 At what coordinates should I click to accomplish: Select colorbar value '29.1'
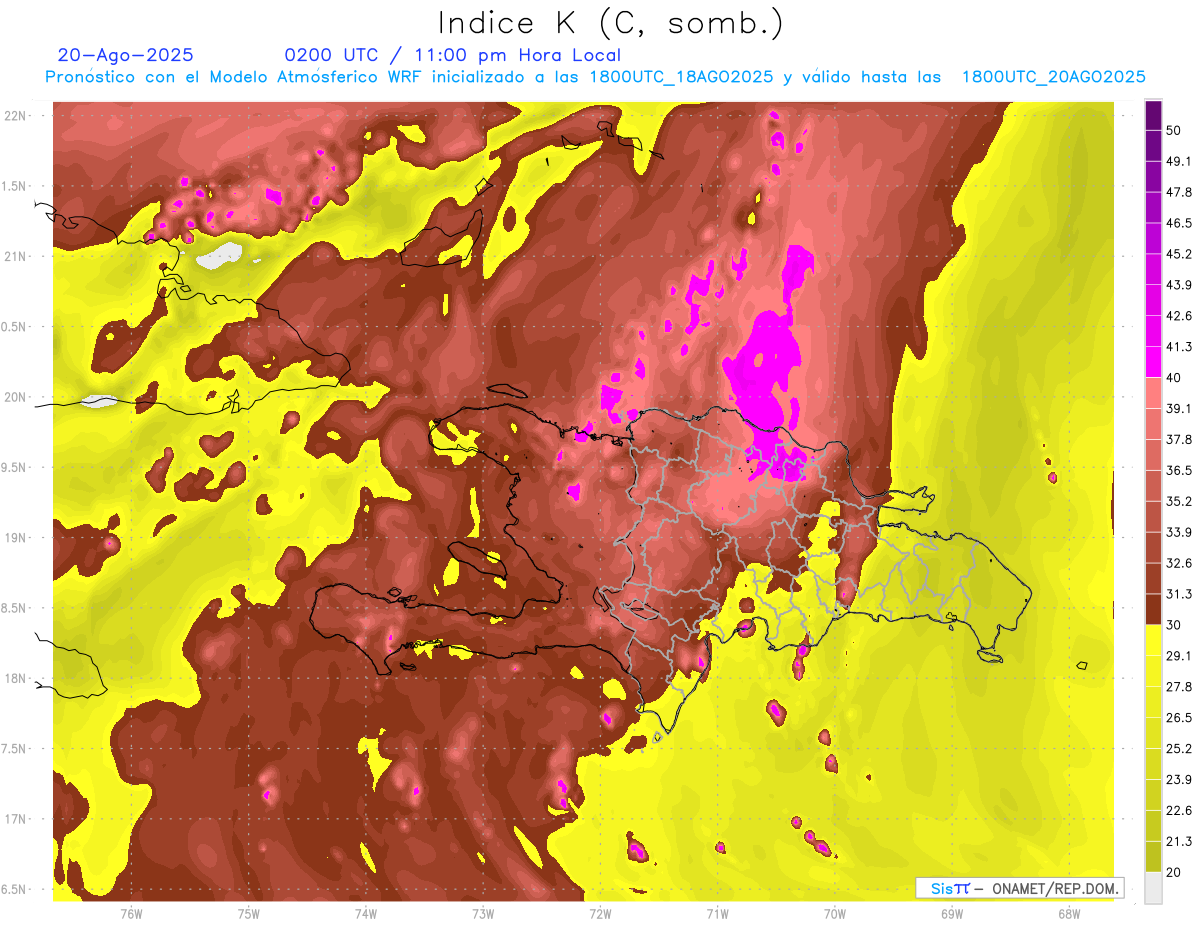[1179, 655]
